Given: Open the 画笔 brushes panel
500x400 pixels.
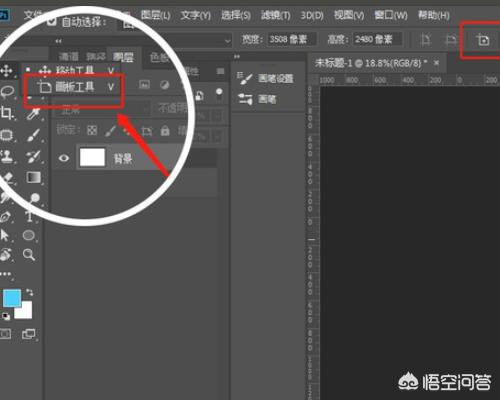Looking at the screenshot, I should (257, 99).
